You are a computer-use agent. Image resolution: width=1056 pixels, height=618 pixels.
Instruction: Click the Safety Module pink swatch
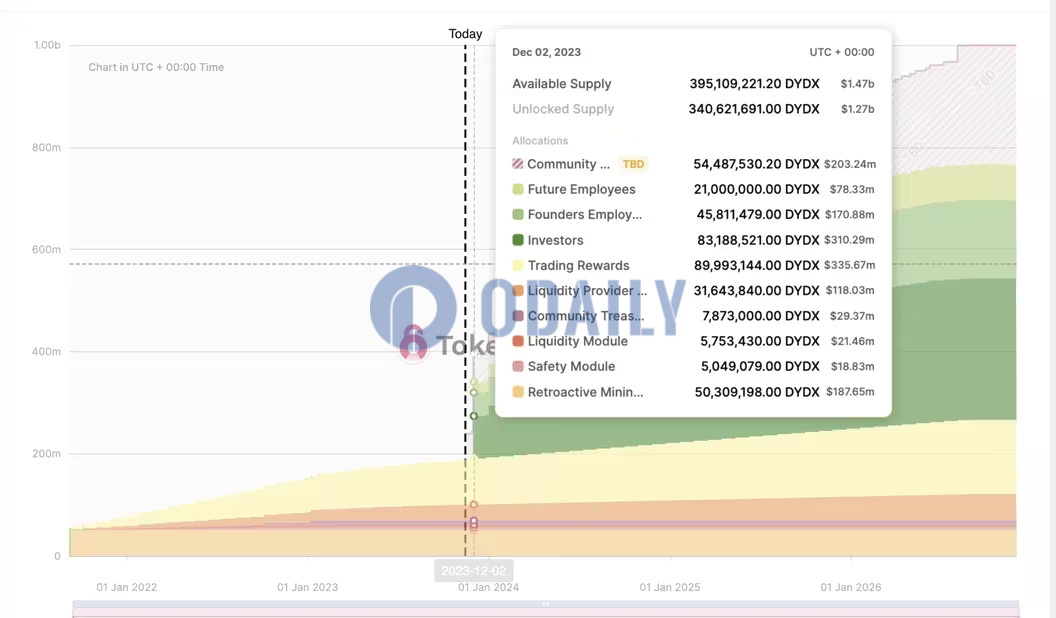point(518,366)
